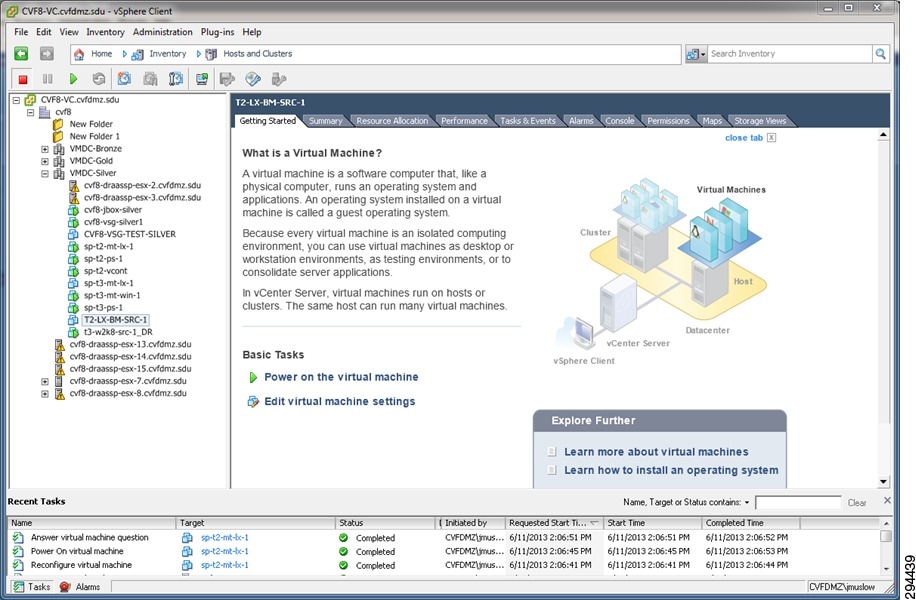
Task: Open the Snapshot Manager toolbar icon
Action: click(x=176, y=79)
